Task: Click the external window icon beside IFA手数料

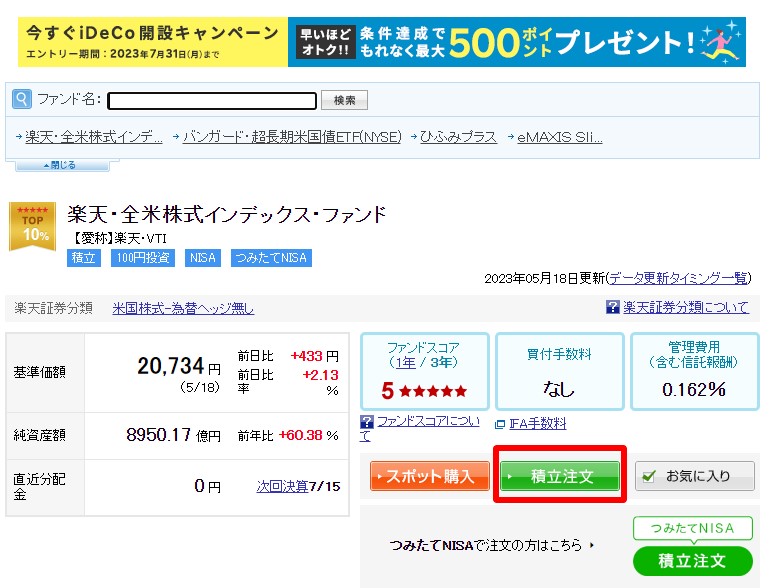Action: pos(500,424)
